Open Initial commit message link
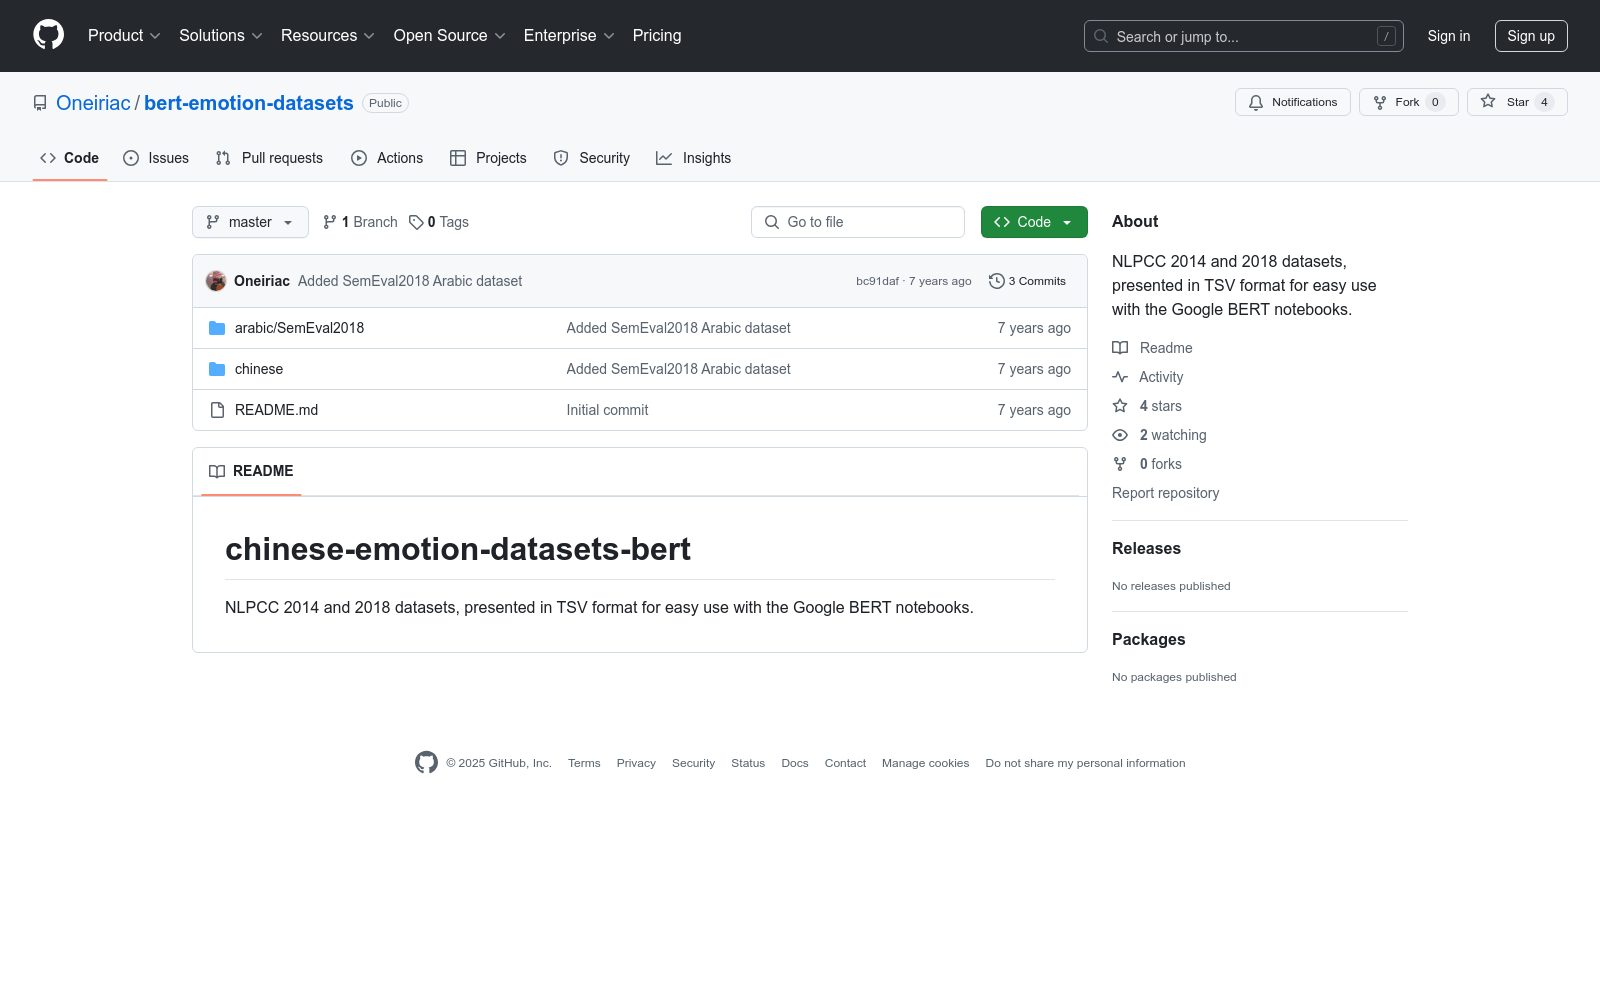Image resolution: width=1600 pixels, height=1000 pixels. (x=607, y=410)
